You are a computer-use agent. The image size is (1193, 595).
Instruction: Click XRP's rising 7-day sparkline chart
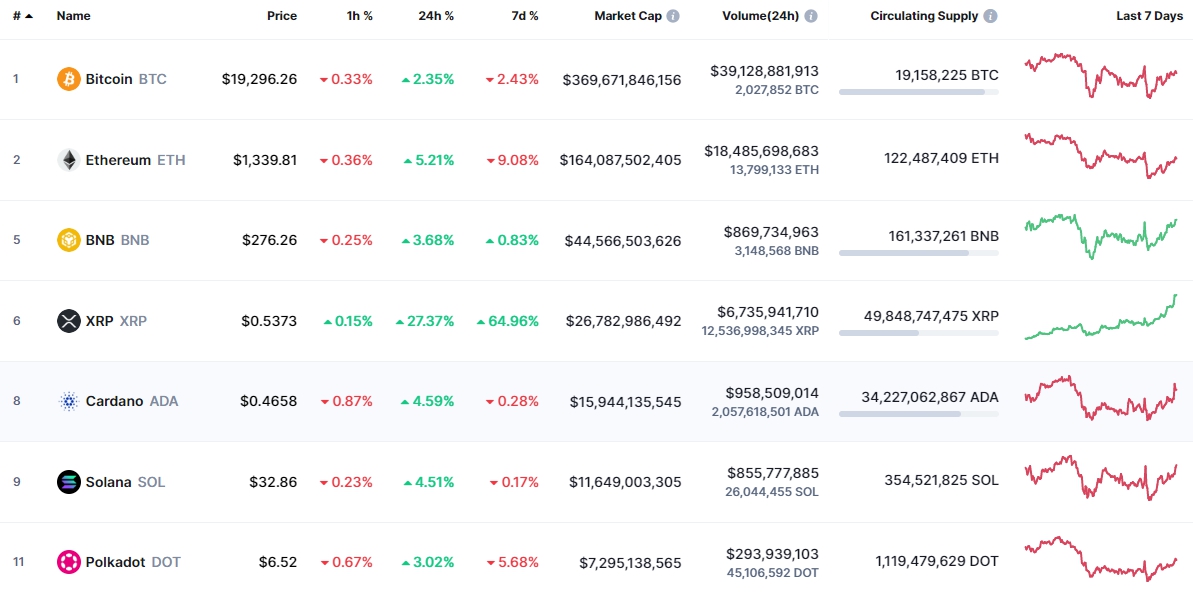coord(1102,317)
